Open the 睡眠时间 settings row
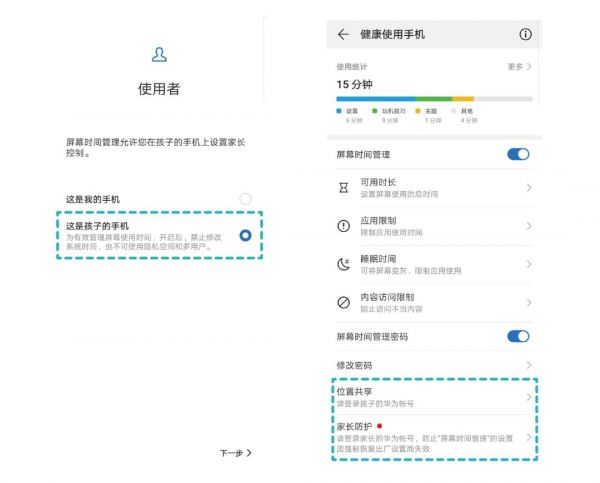600x483 pixels. tap(430, 264)
